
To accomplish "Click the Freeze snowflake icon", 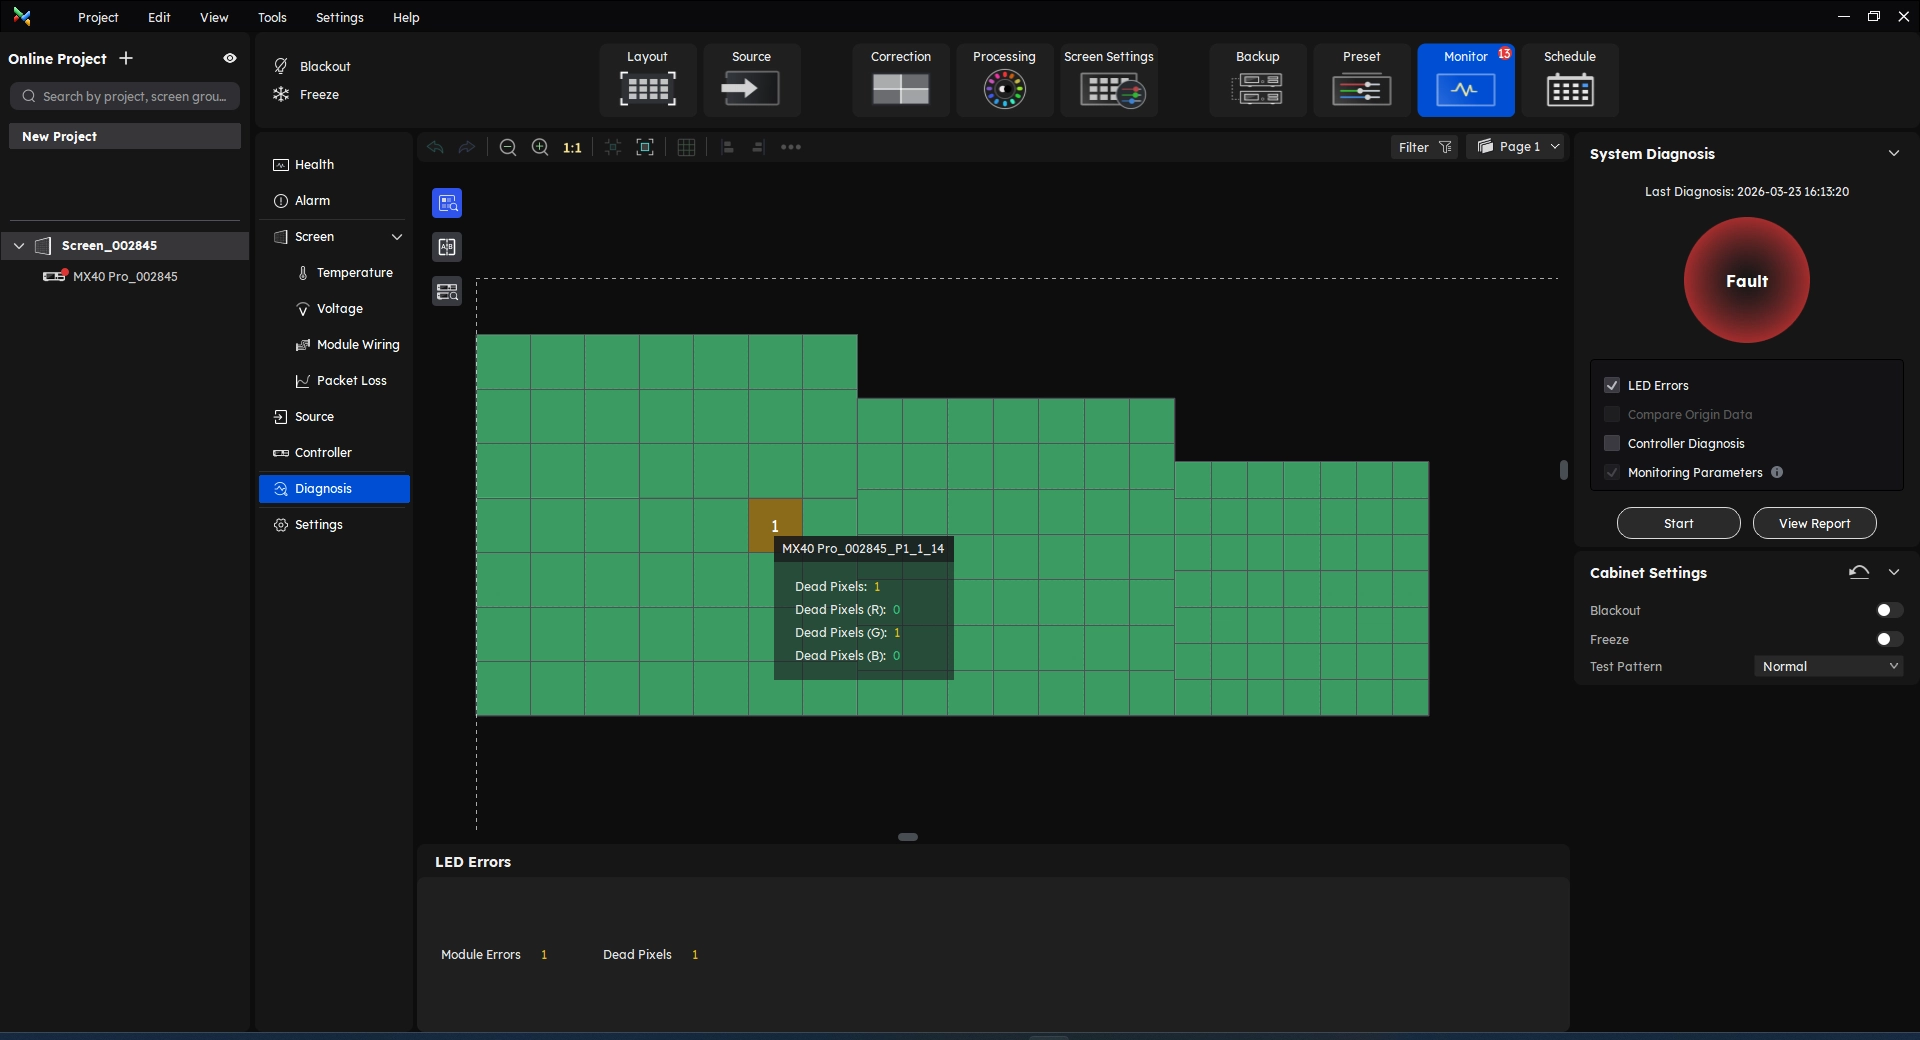I will (281, 94).
